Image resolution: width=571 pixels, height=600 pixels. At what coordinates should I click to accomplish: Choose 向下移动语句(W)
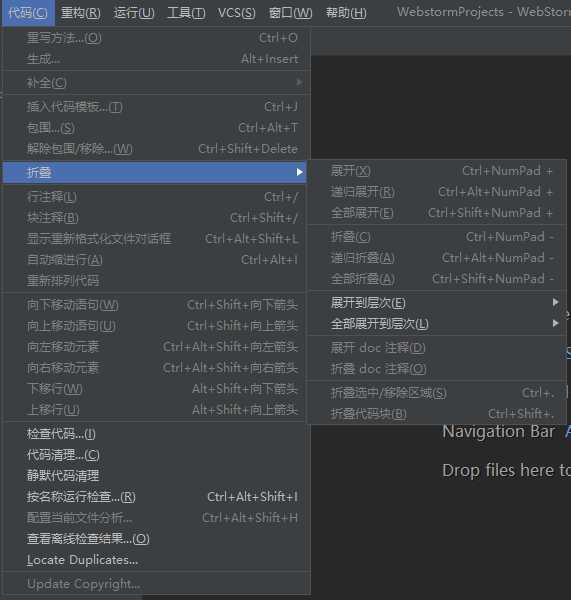click(155, 305)
